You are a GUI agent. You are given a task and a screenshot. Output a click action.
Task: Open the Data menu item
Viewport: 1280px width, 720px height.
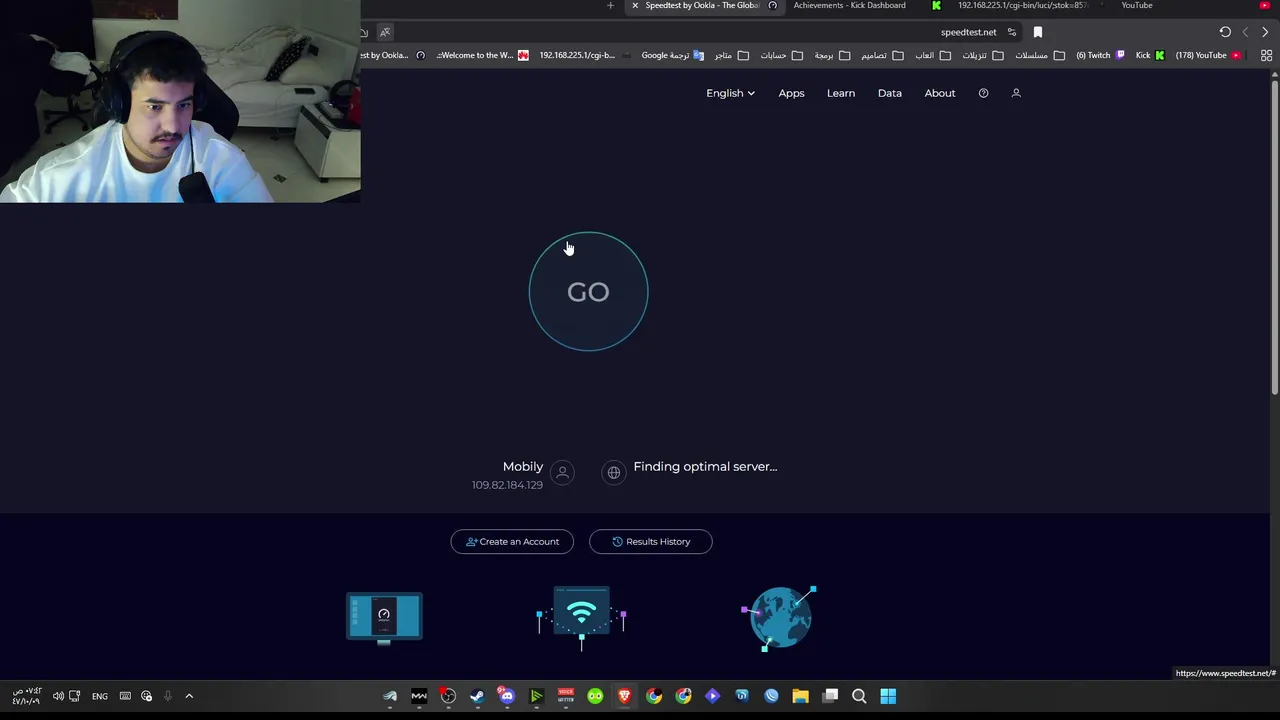click(x=889, y=93)
